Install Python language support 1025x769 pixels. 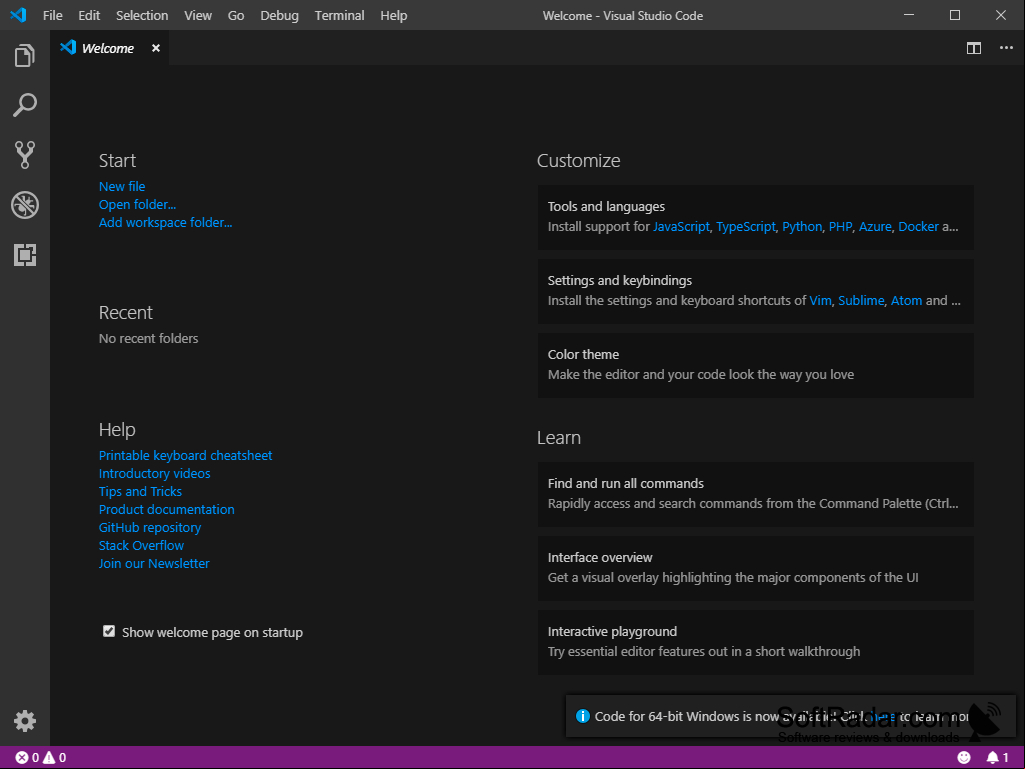pyautogui.click(x=802, y=226)
